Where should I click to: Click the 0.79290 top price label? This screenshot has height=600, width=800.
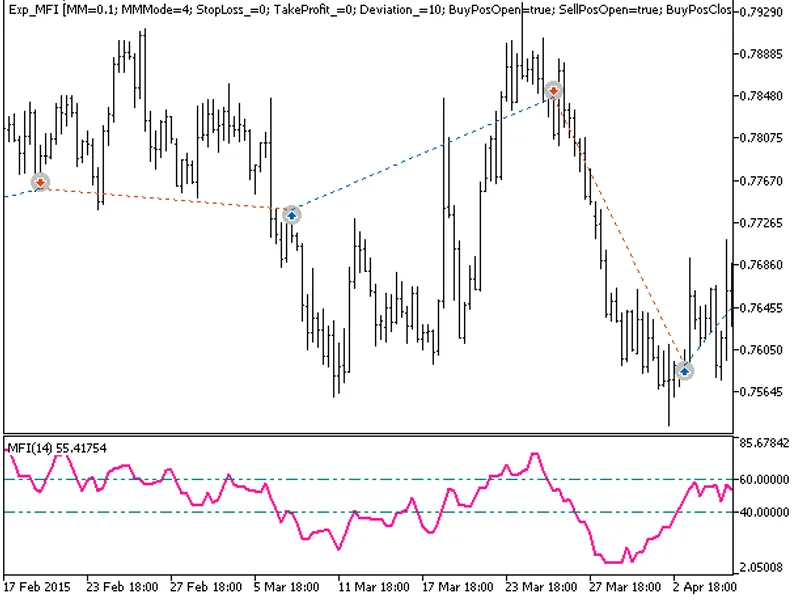click(761, 11)
